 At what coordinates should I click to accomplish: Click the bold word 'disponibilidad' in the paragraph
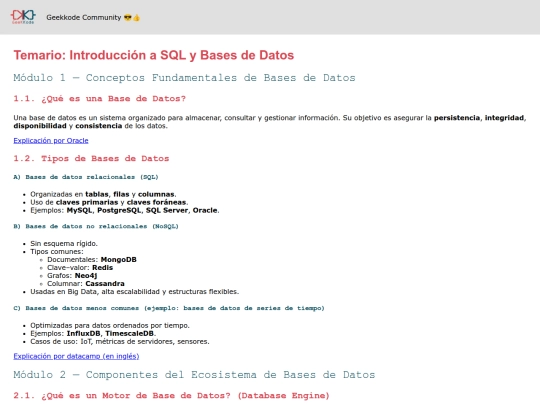(x=40, y=126)
